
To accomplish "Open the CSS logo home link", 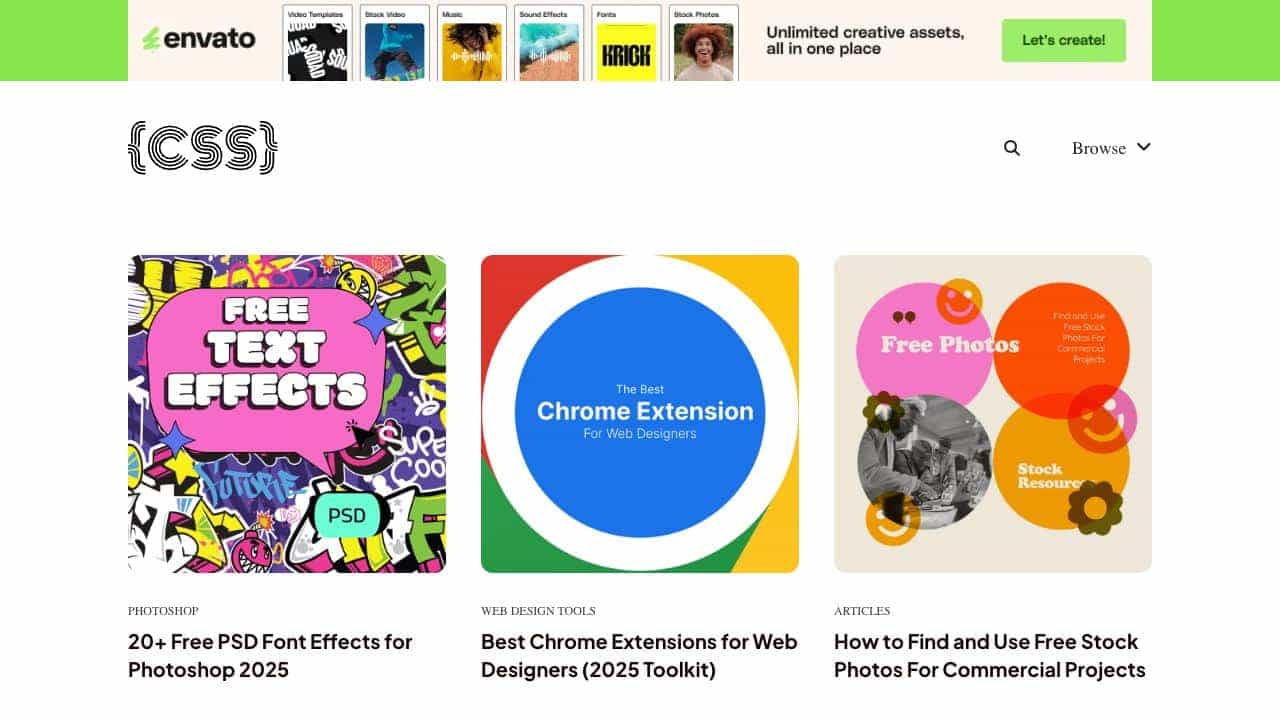I will click(x=203, y=148).
